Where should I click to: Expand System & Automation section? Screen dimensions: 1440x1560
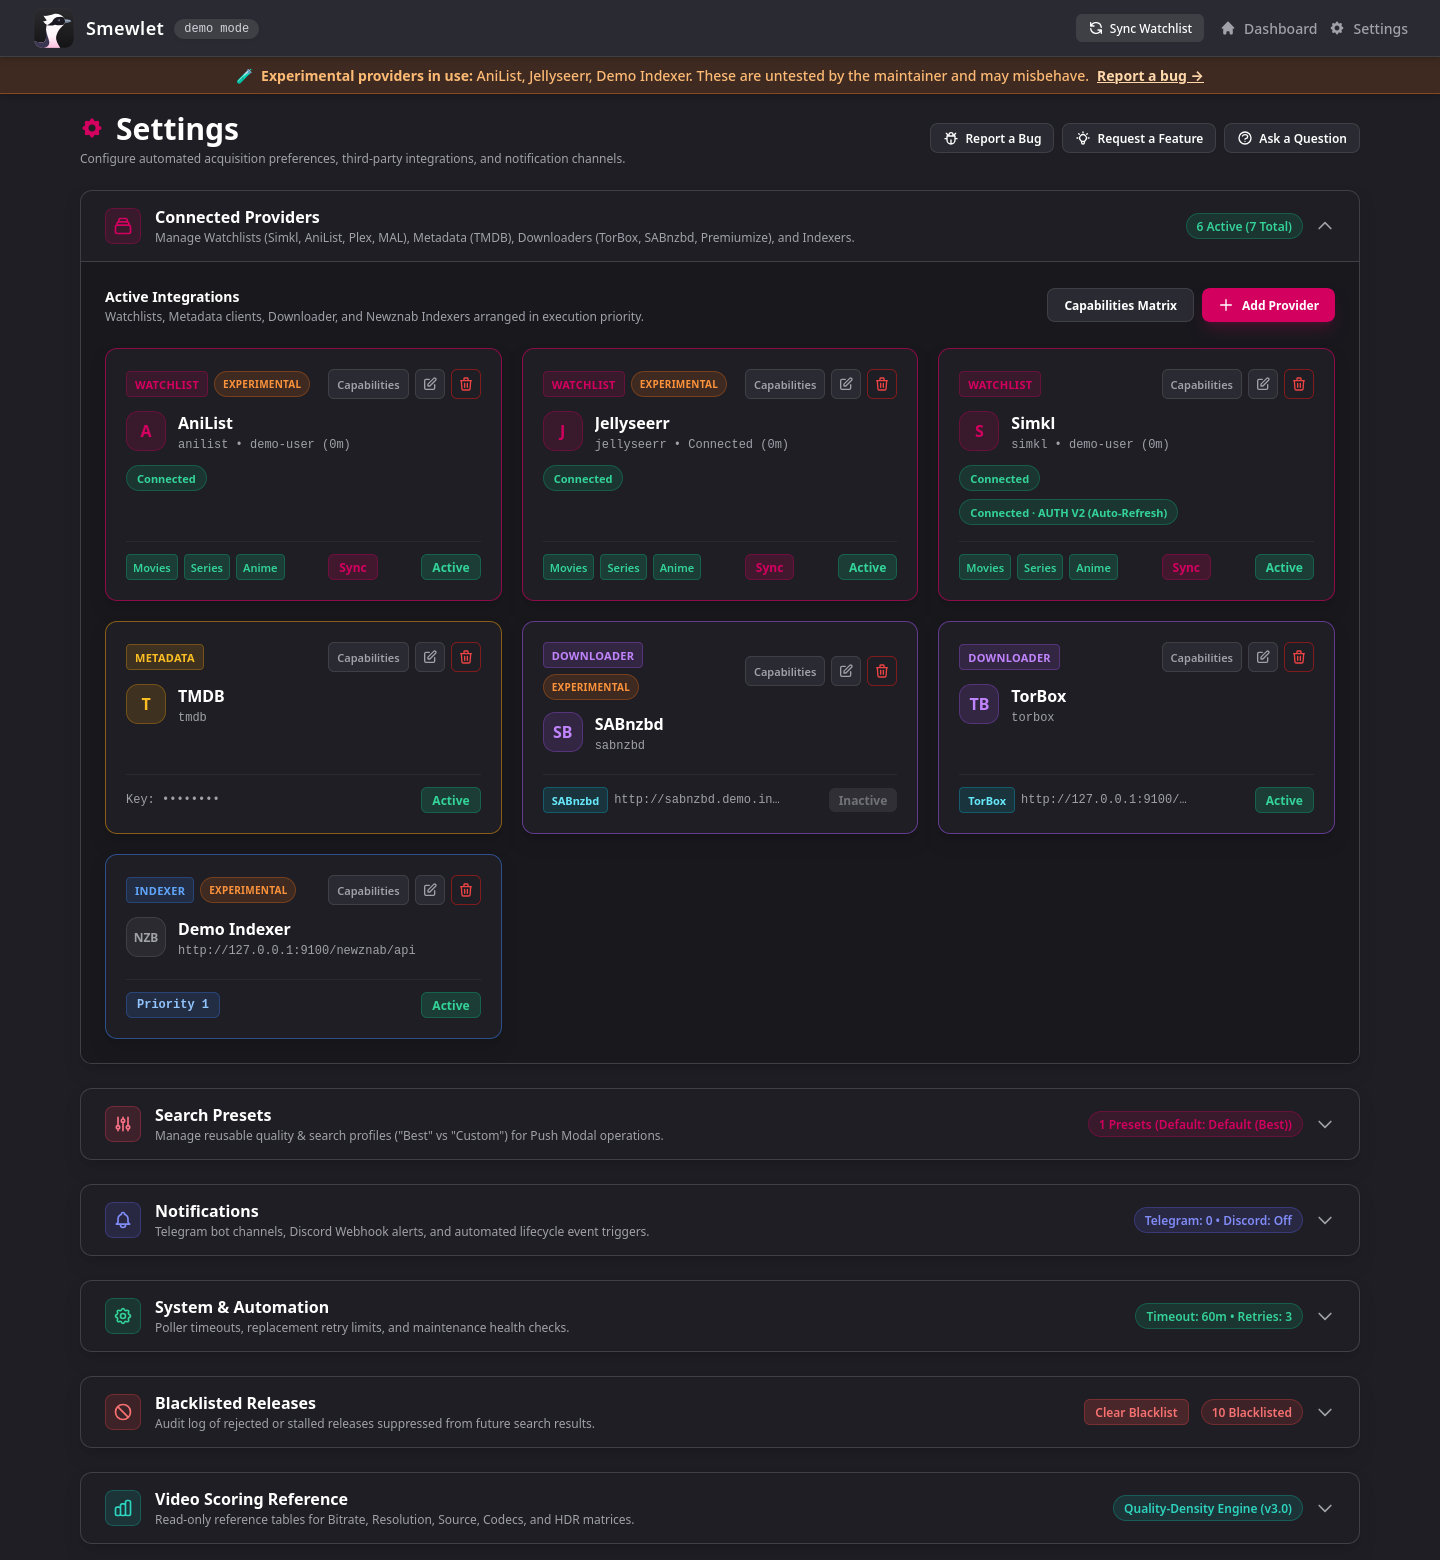(1325, 1316)
